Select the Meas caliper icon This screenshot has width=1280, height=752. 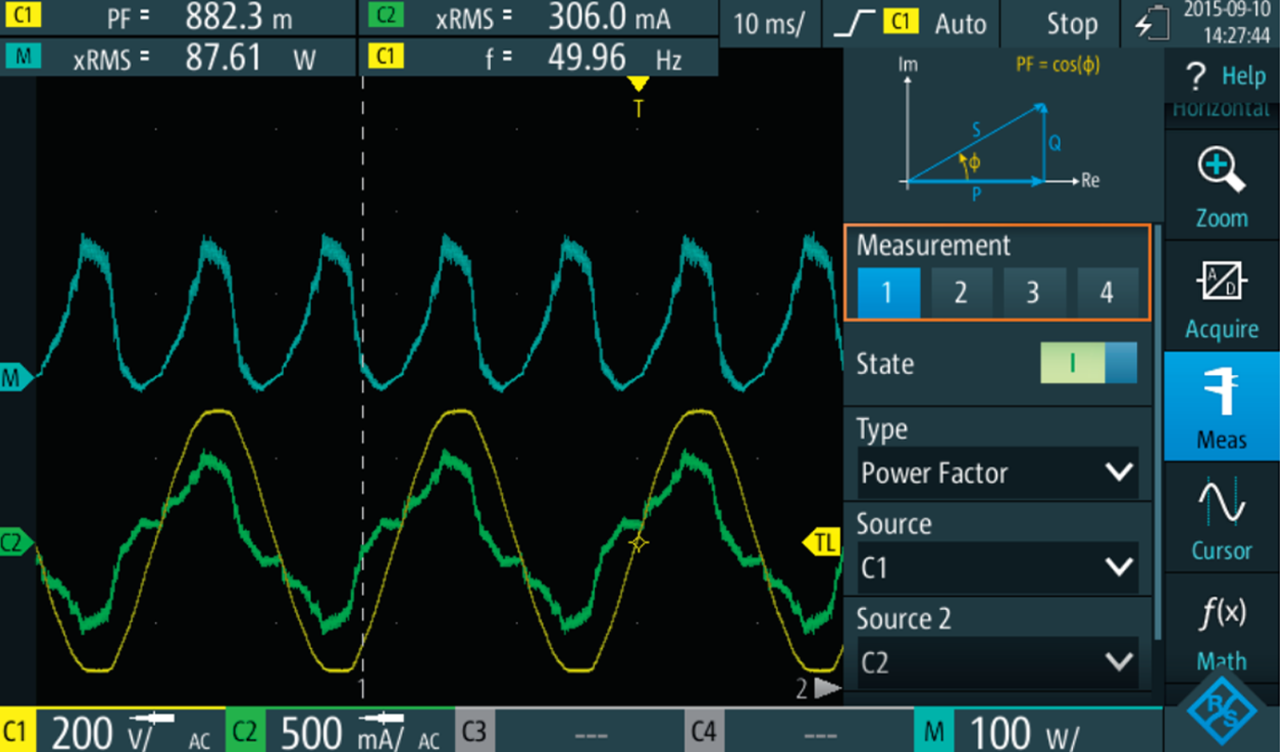tap(1221, 407)
